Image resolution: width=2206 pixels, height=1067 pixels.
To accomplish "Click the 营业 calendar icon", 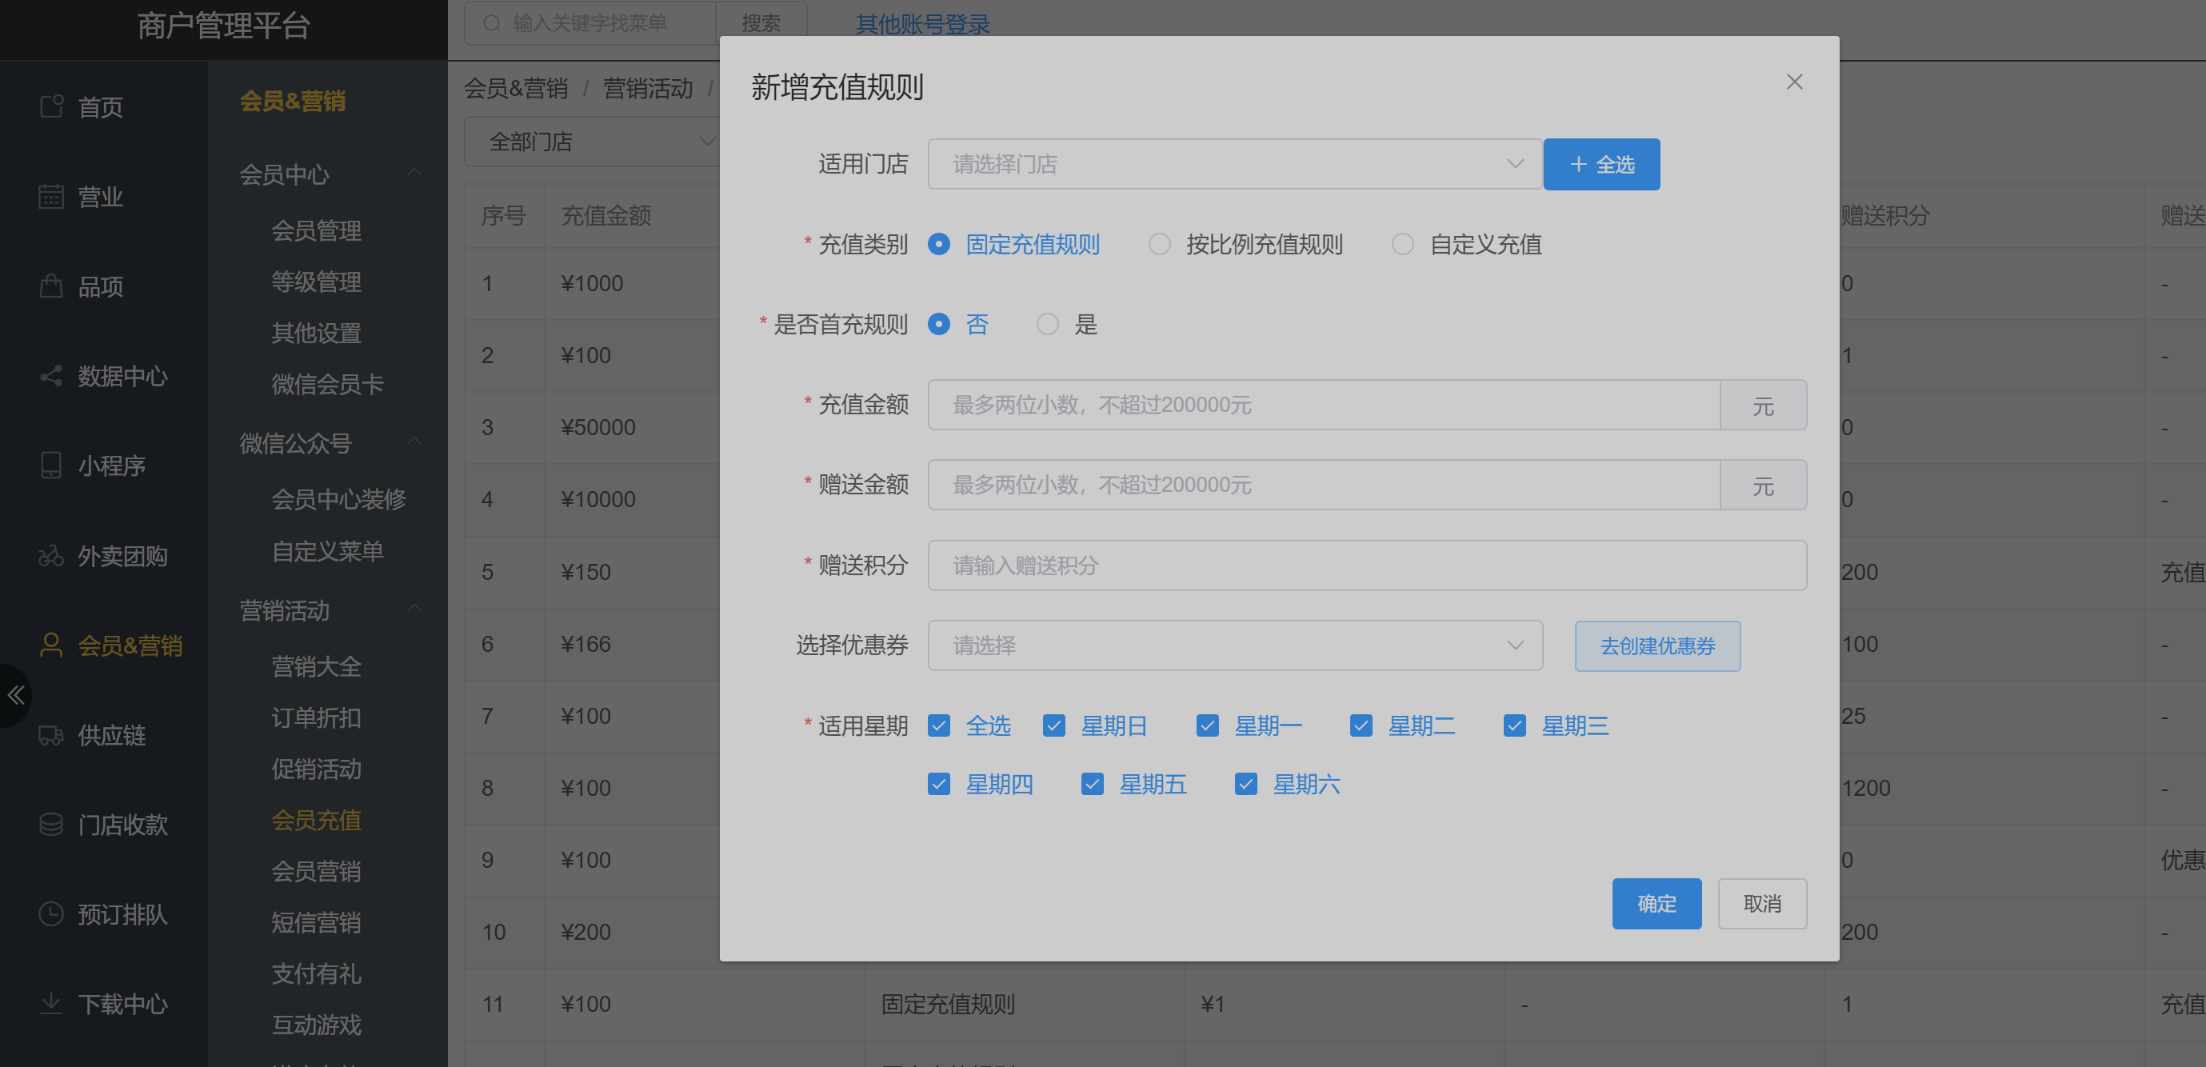I will click(x=51, y=196).
